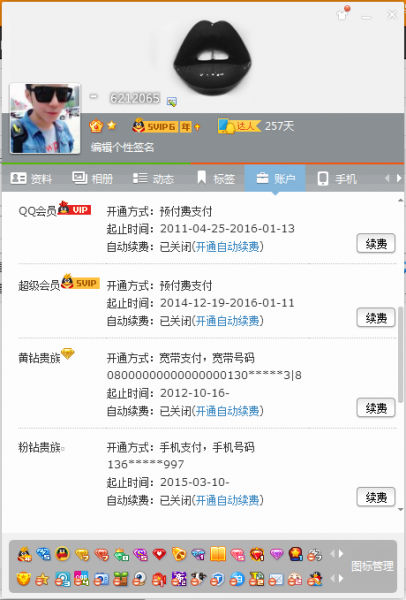Click the skin changer shirt icon
This screenshot has width=406, height=600.
tap(341, 15)
